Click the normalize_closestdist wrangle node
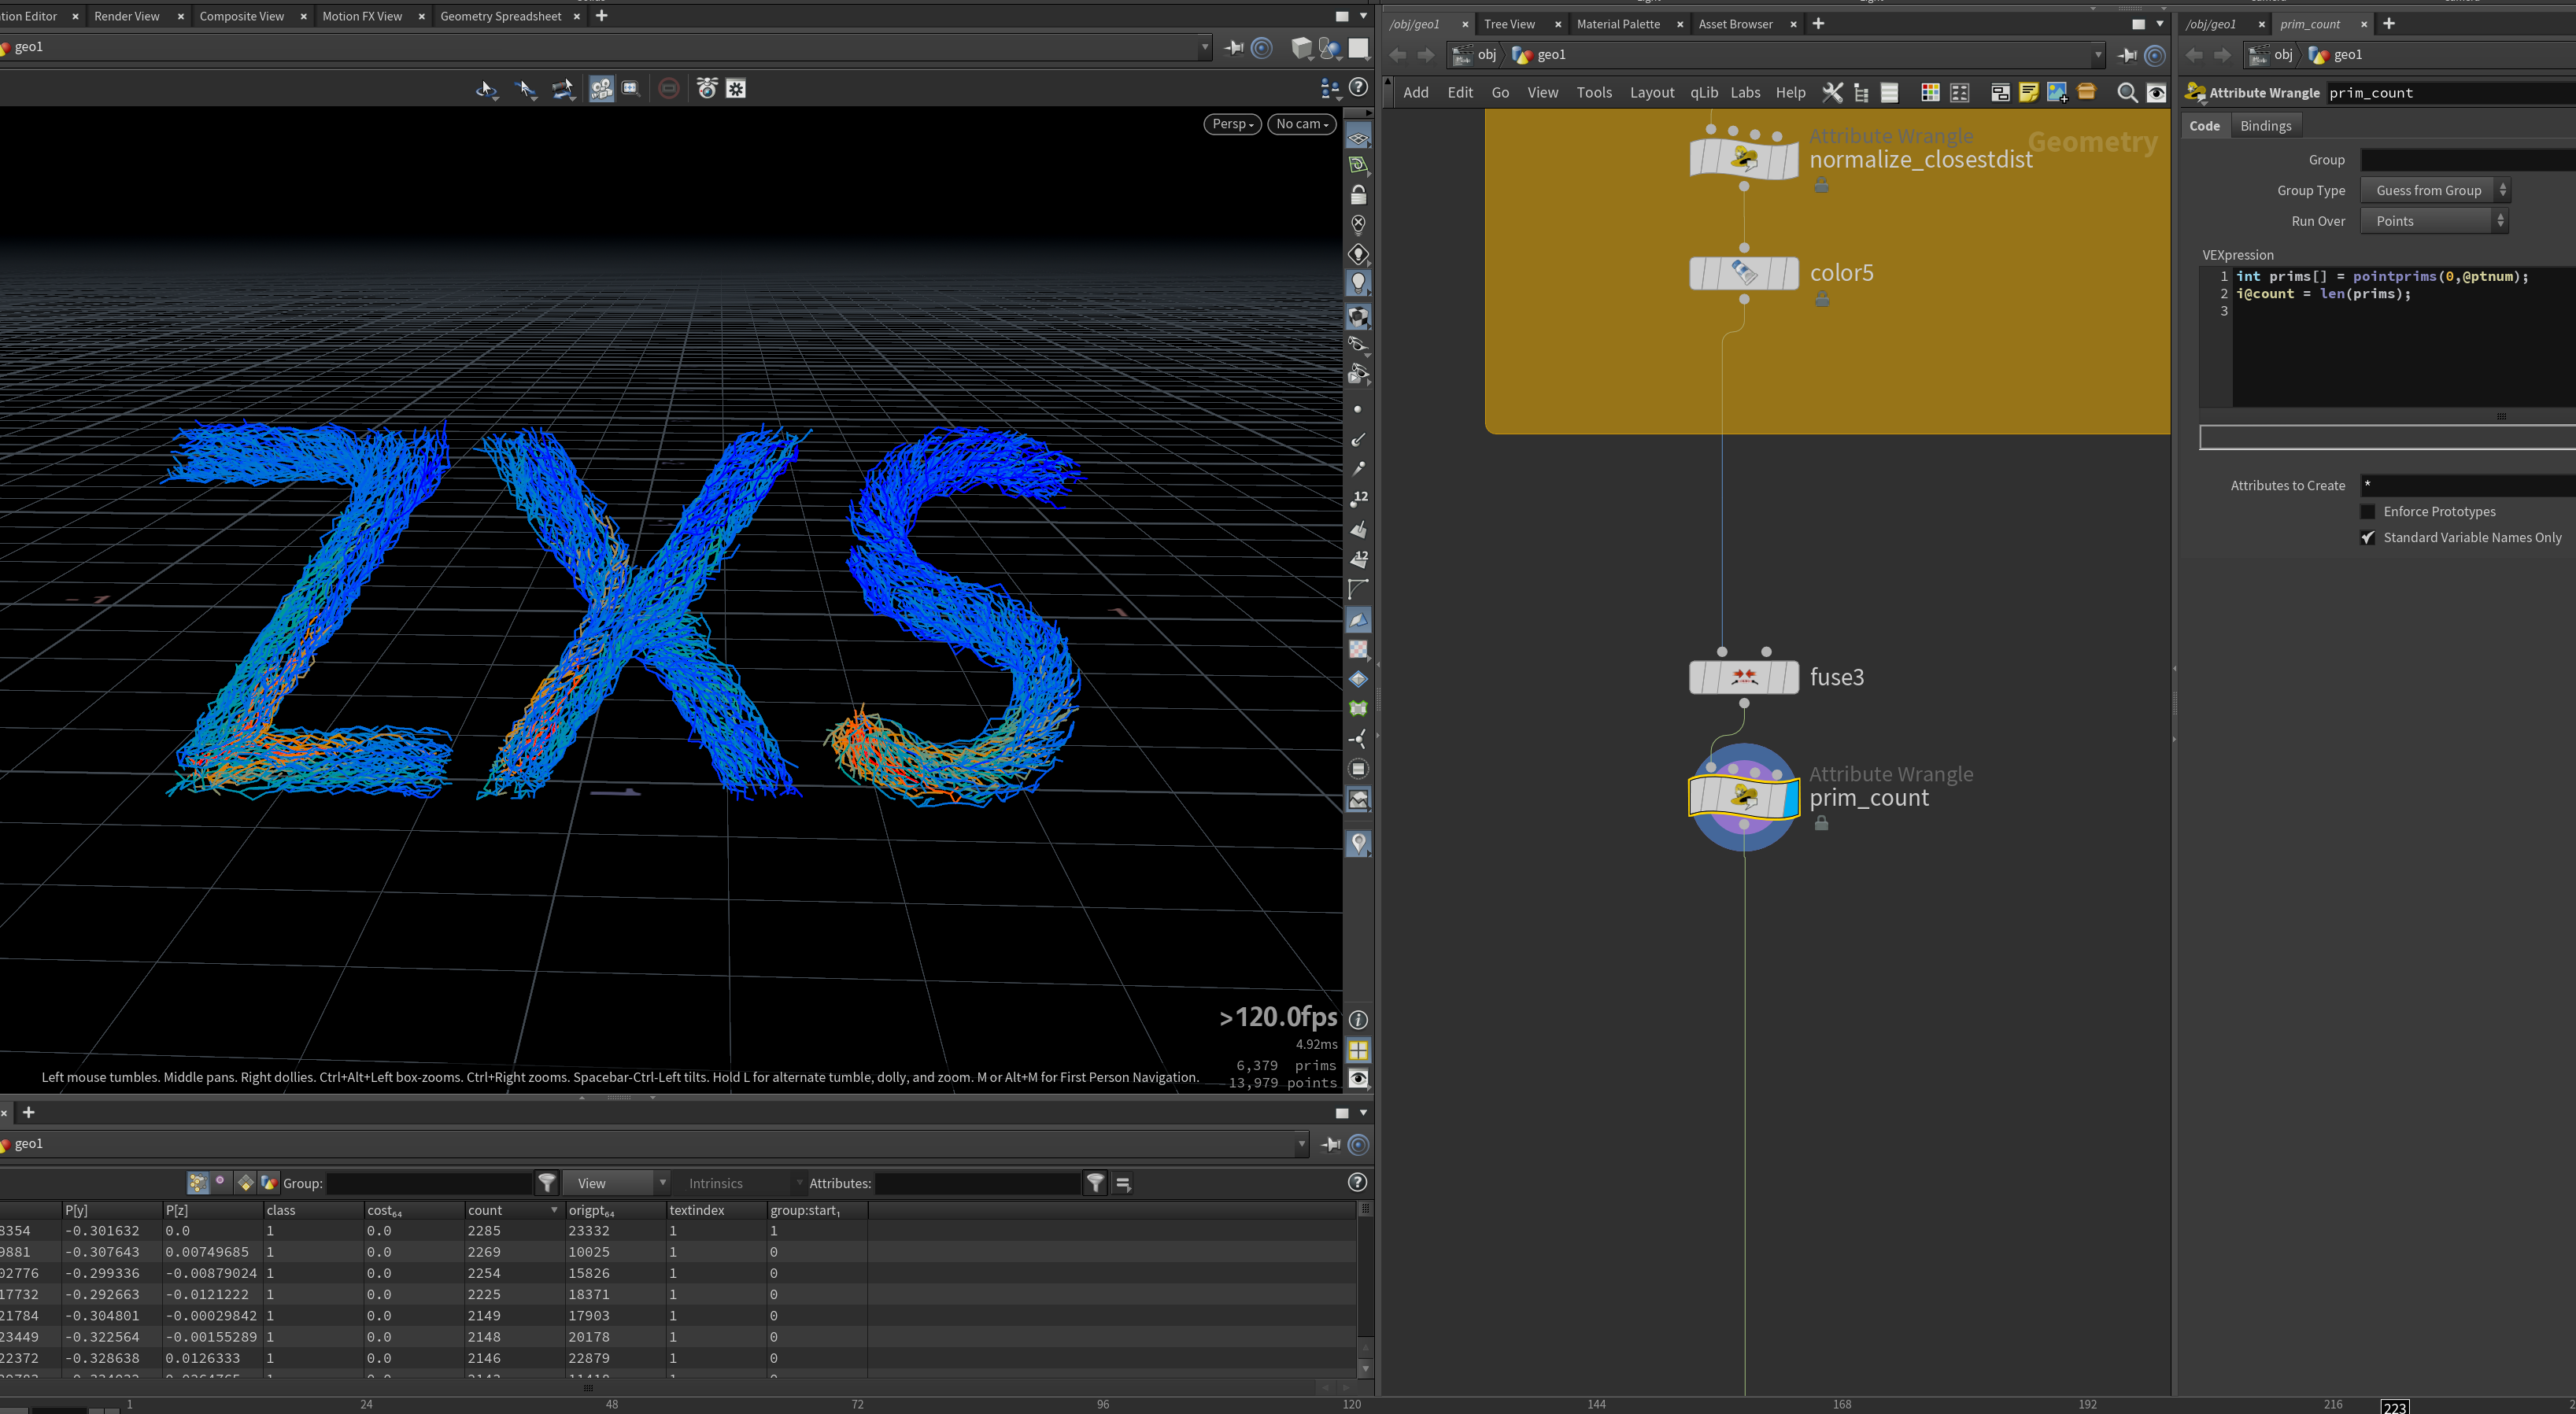The height and width of the screenshot is (1414, 2576). pyautogui.click(x=1744, y=159)
